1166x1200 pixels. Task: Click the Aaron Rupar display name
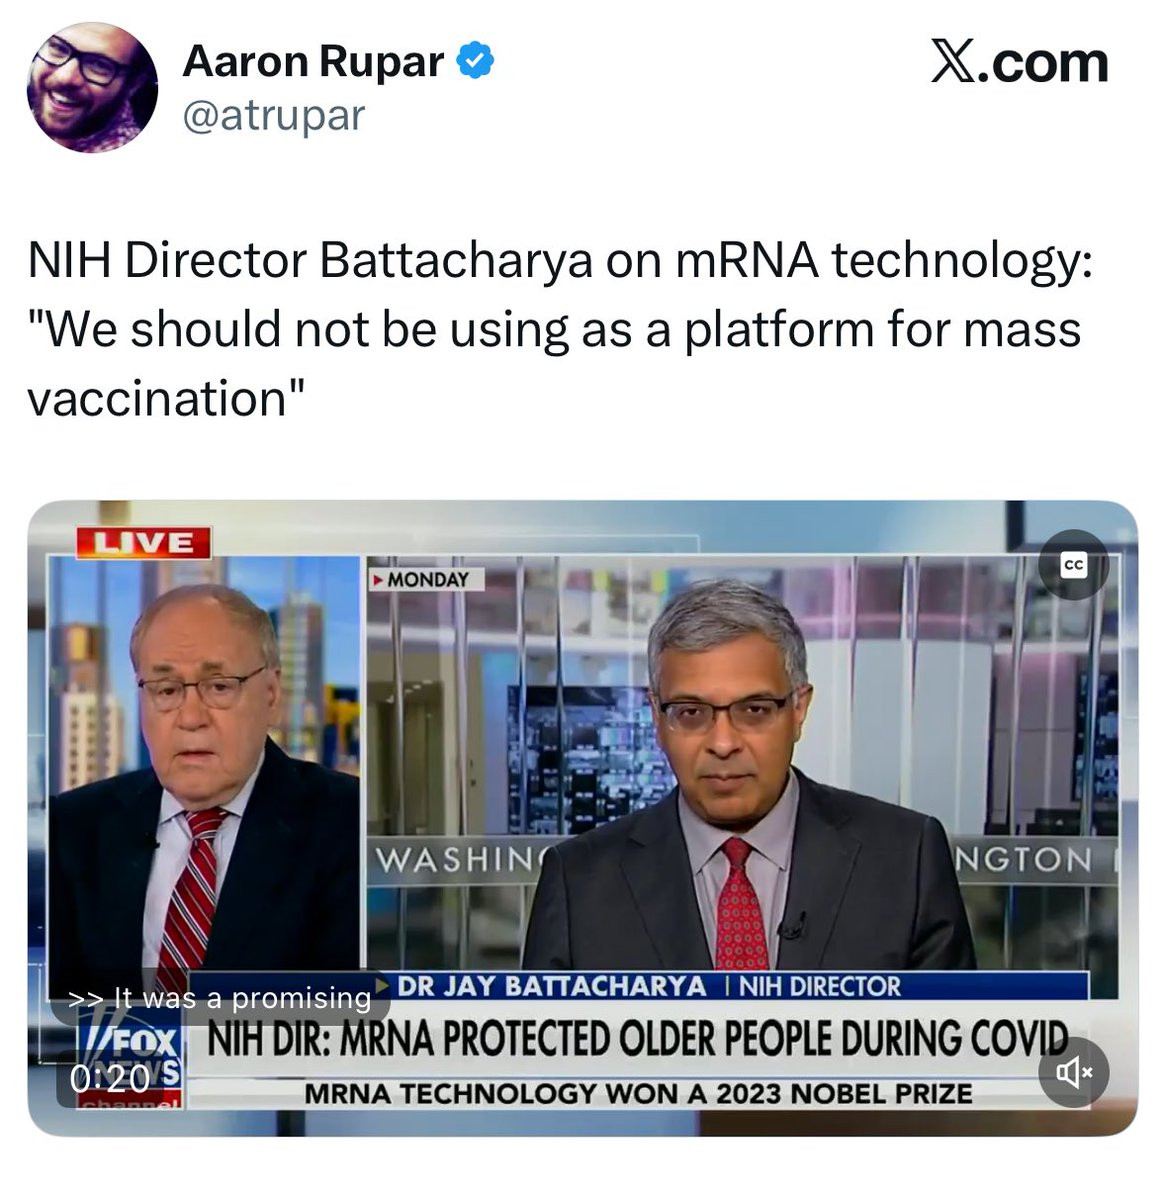click(x=313, y=62)
